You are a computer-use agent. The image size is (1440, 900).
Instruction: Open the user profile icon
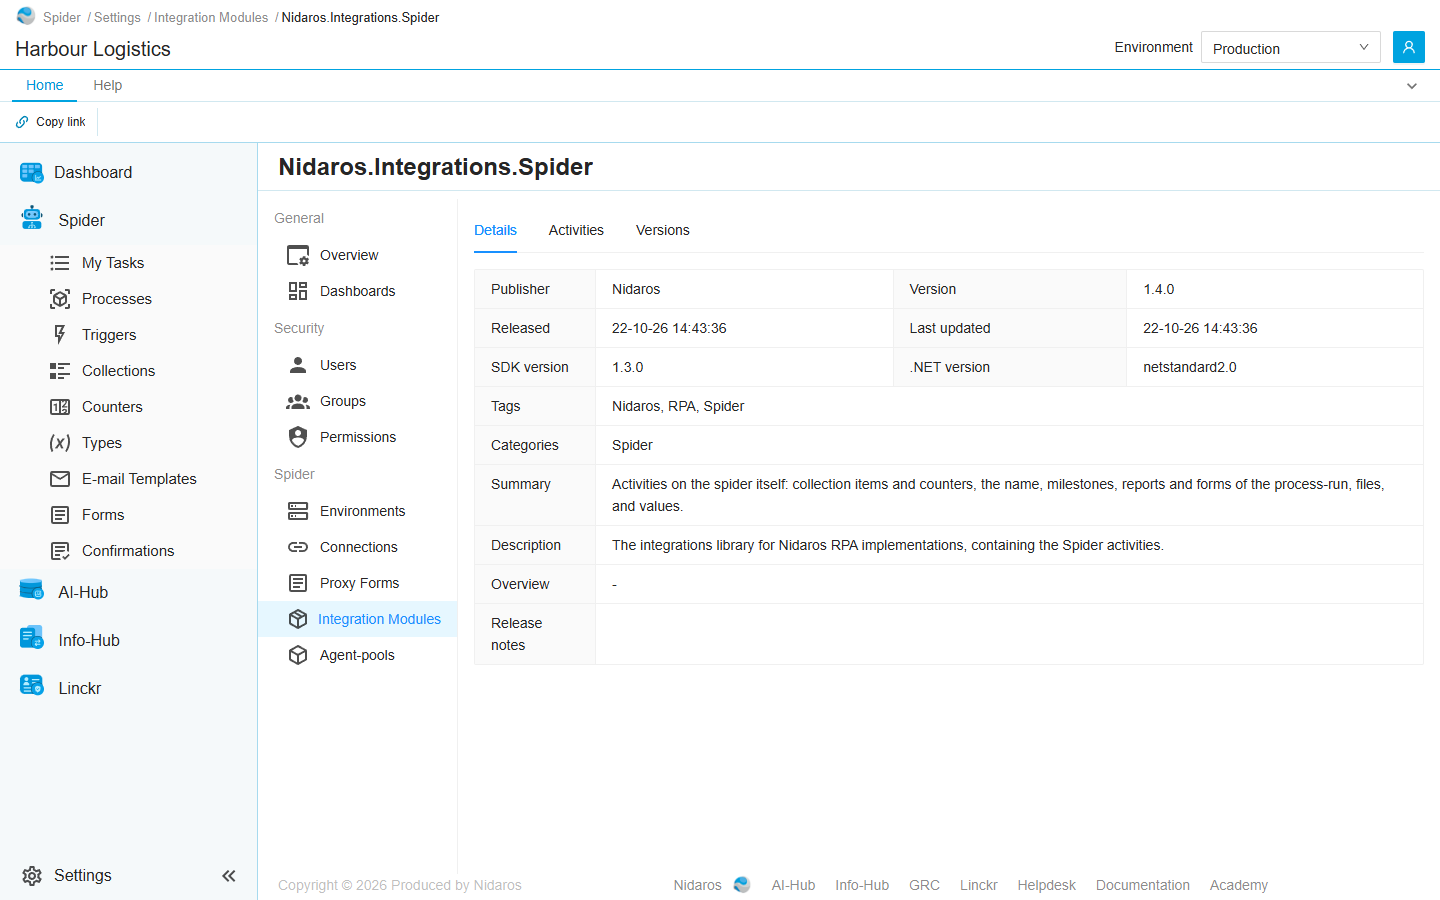tap(1409, 47)
